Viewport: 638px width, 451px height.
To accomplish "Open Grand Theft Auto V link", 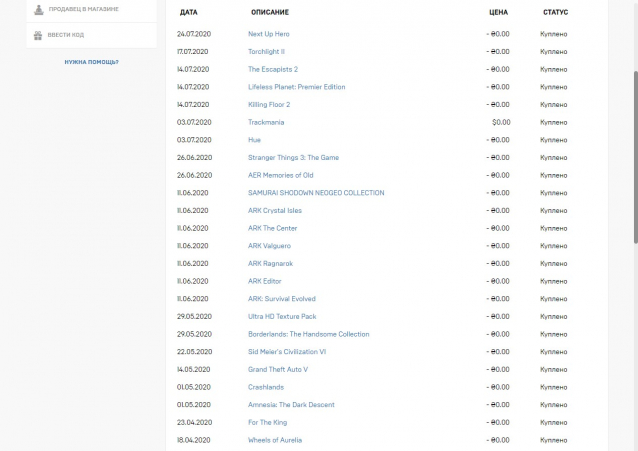I will coord(277,370).
